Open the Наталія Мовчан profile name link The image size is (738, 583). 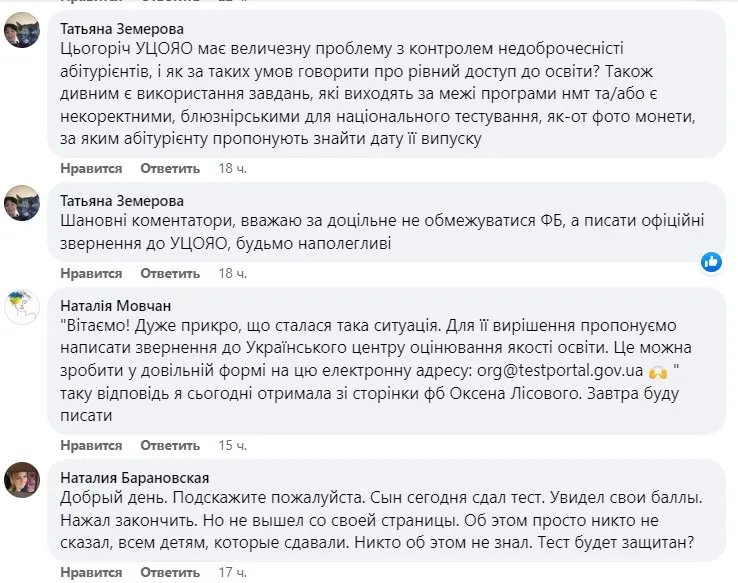114,305
